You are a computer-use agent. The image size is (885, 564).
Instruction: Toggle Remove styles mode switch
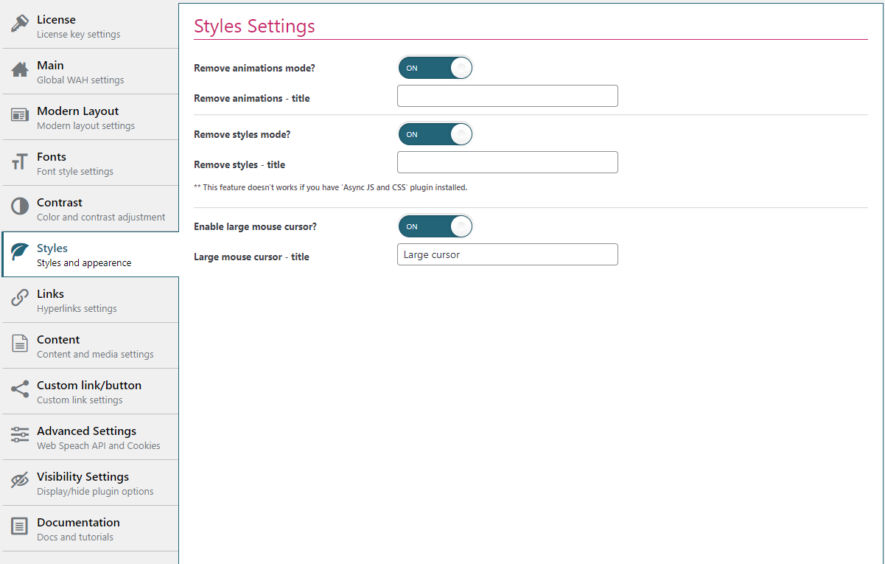435,134
